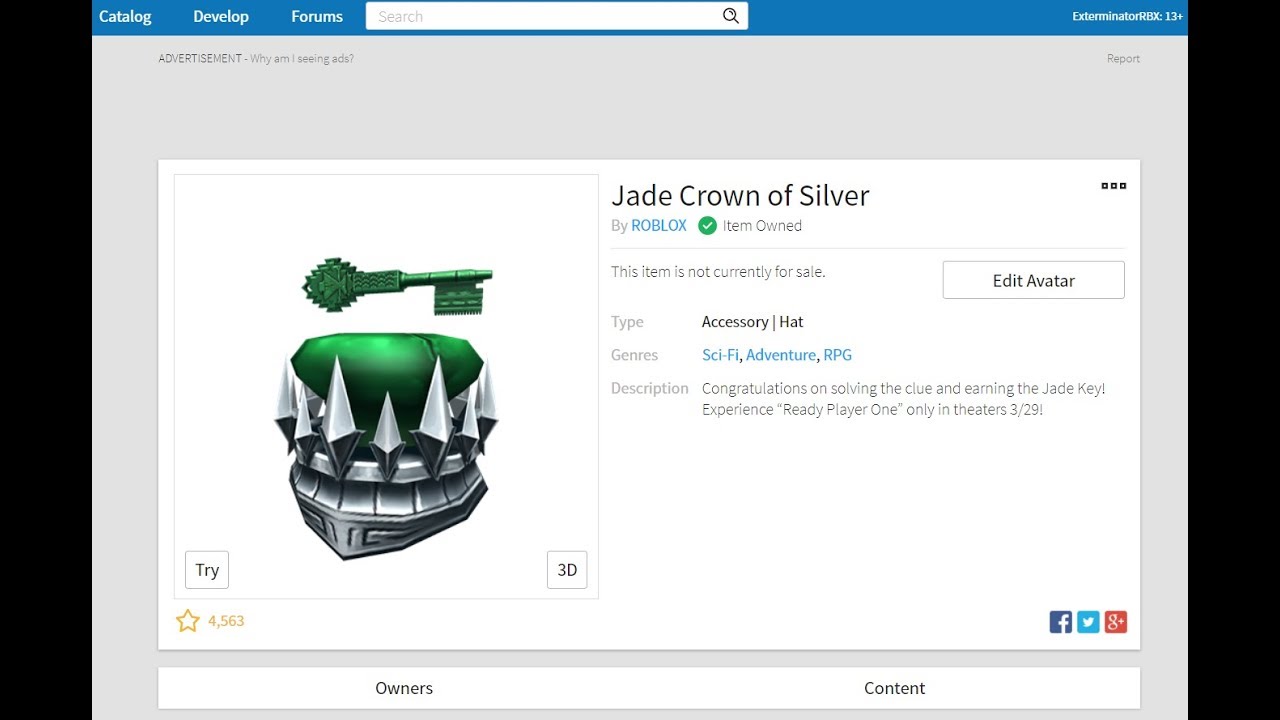
Task: Click the 4,563 favorites count
Action: pyautogui.click(x=226, y=621)
